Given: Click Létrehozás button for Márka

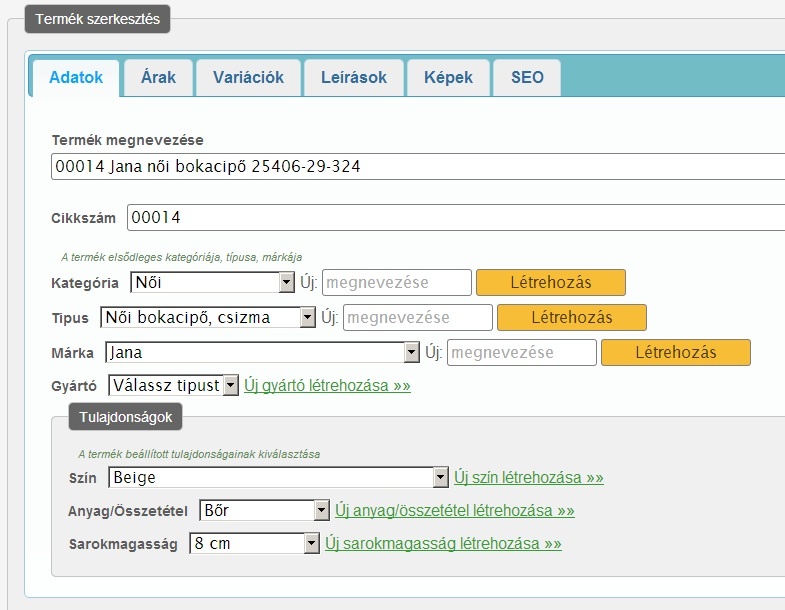Looking at the screenshot, I should click(x=676, y=353).
